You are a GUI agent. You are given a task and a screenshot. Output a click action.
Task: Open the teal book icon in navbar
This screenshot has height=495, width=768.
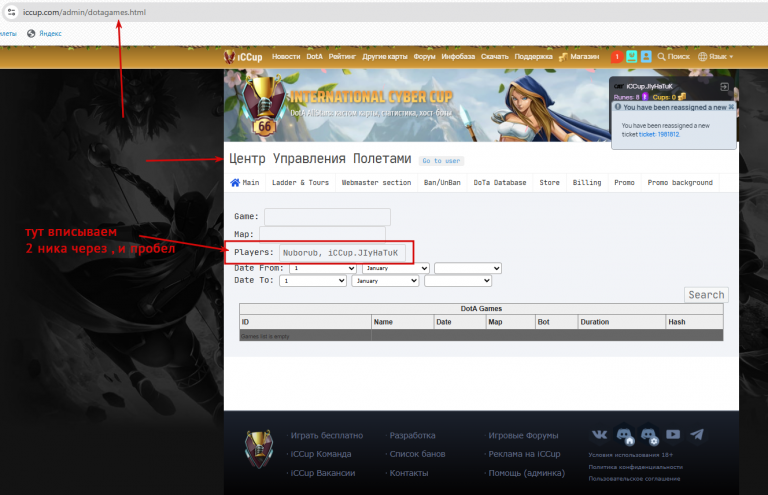pyautogui.click(x=632, y=57)
